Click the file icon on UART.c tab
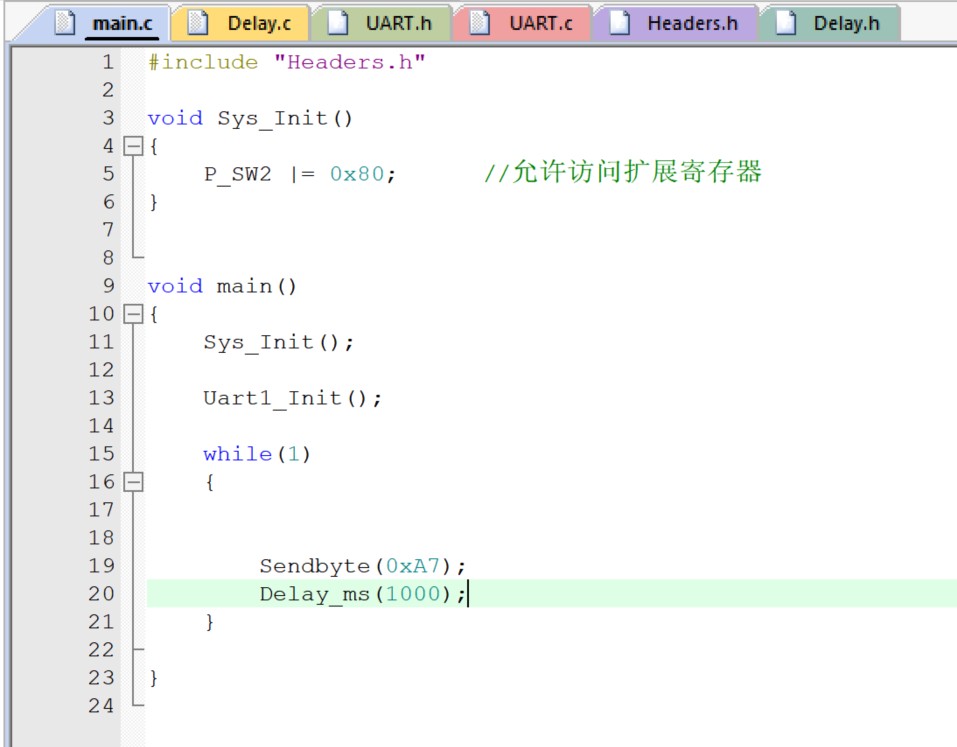Image resolution: width=957 pixels, height=747 pixels. click(x=480, y=22)
